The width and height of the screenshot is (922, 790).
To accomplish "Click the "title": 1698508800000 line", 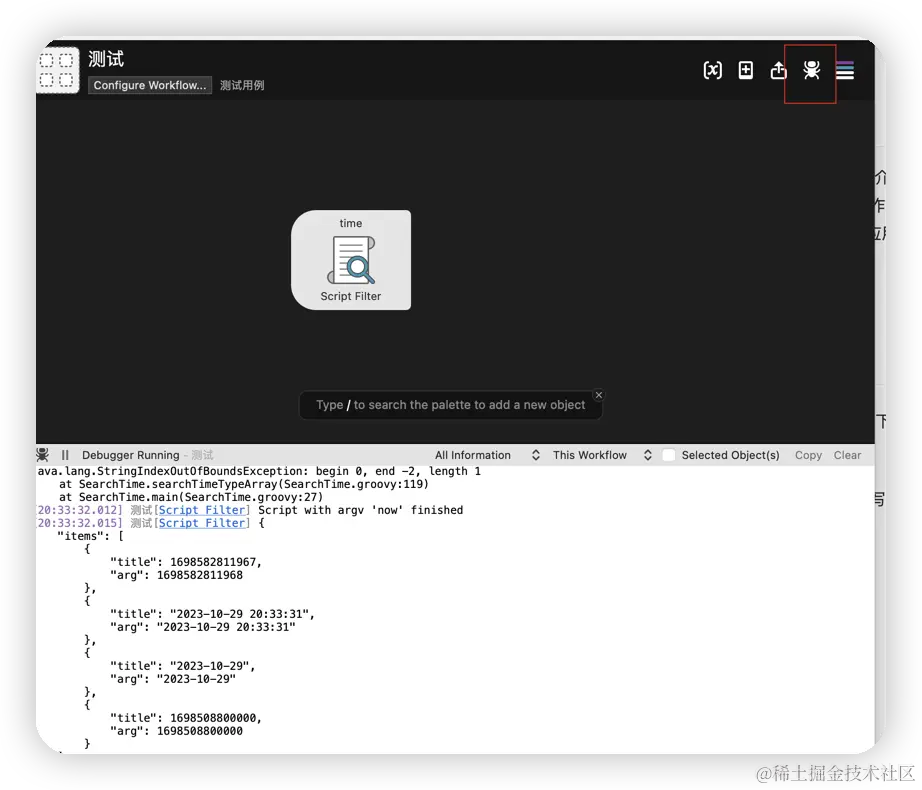I will pos(186,718).
